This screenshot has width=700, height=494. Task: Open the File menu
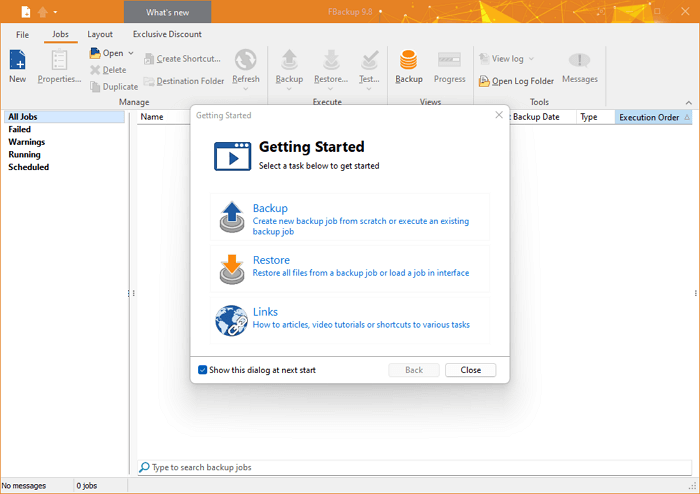22,34
